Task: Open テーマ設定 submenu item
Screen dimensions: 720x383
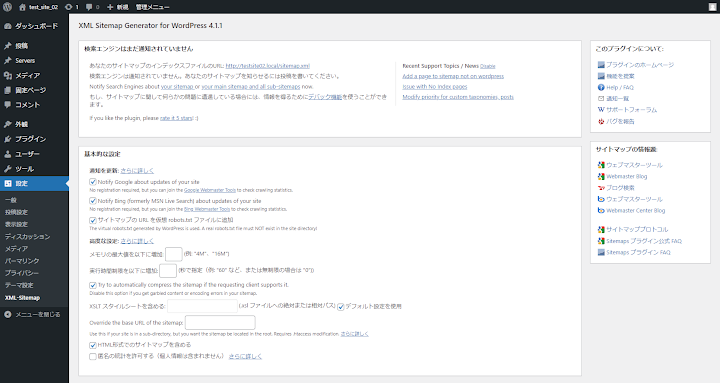Action: [19, 285]
